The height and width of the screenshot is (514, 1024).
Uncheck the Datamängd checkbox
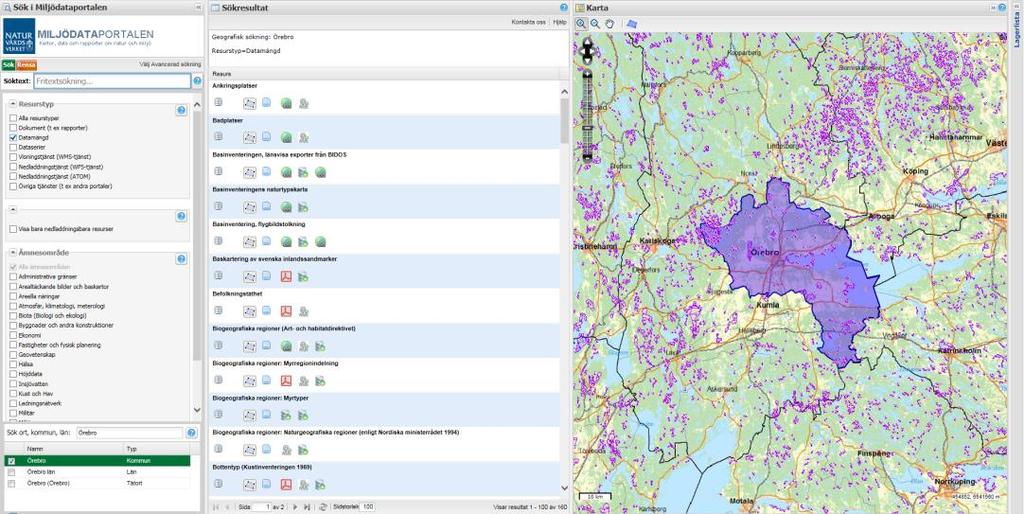[13, 138]
